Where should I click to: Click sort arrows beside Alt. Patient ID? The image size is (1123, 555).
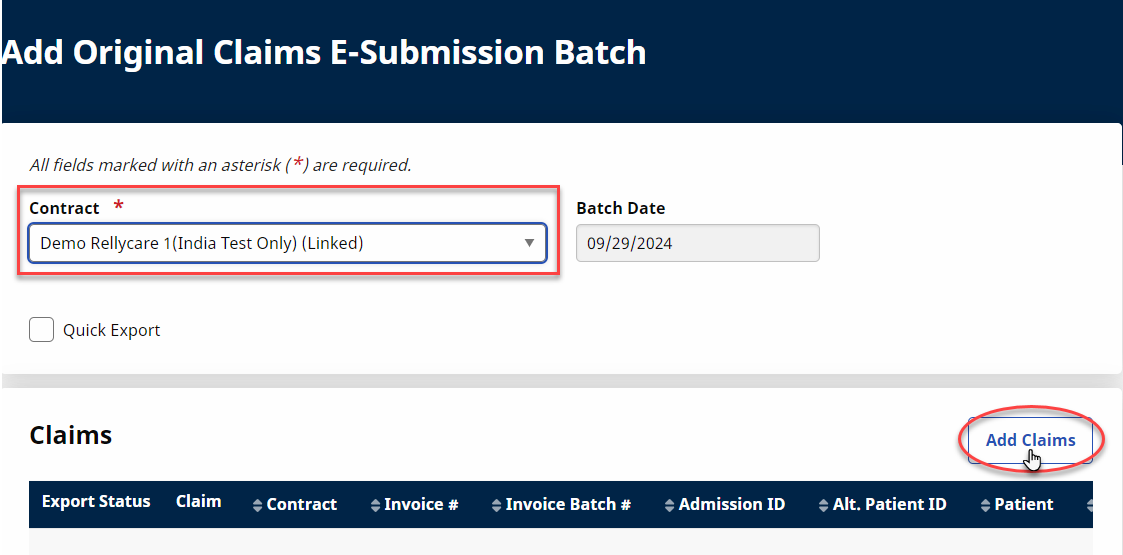[x=824, y=505]
